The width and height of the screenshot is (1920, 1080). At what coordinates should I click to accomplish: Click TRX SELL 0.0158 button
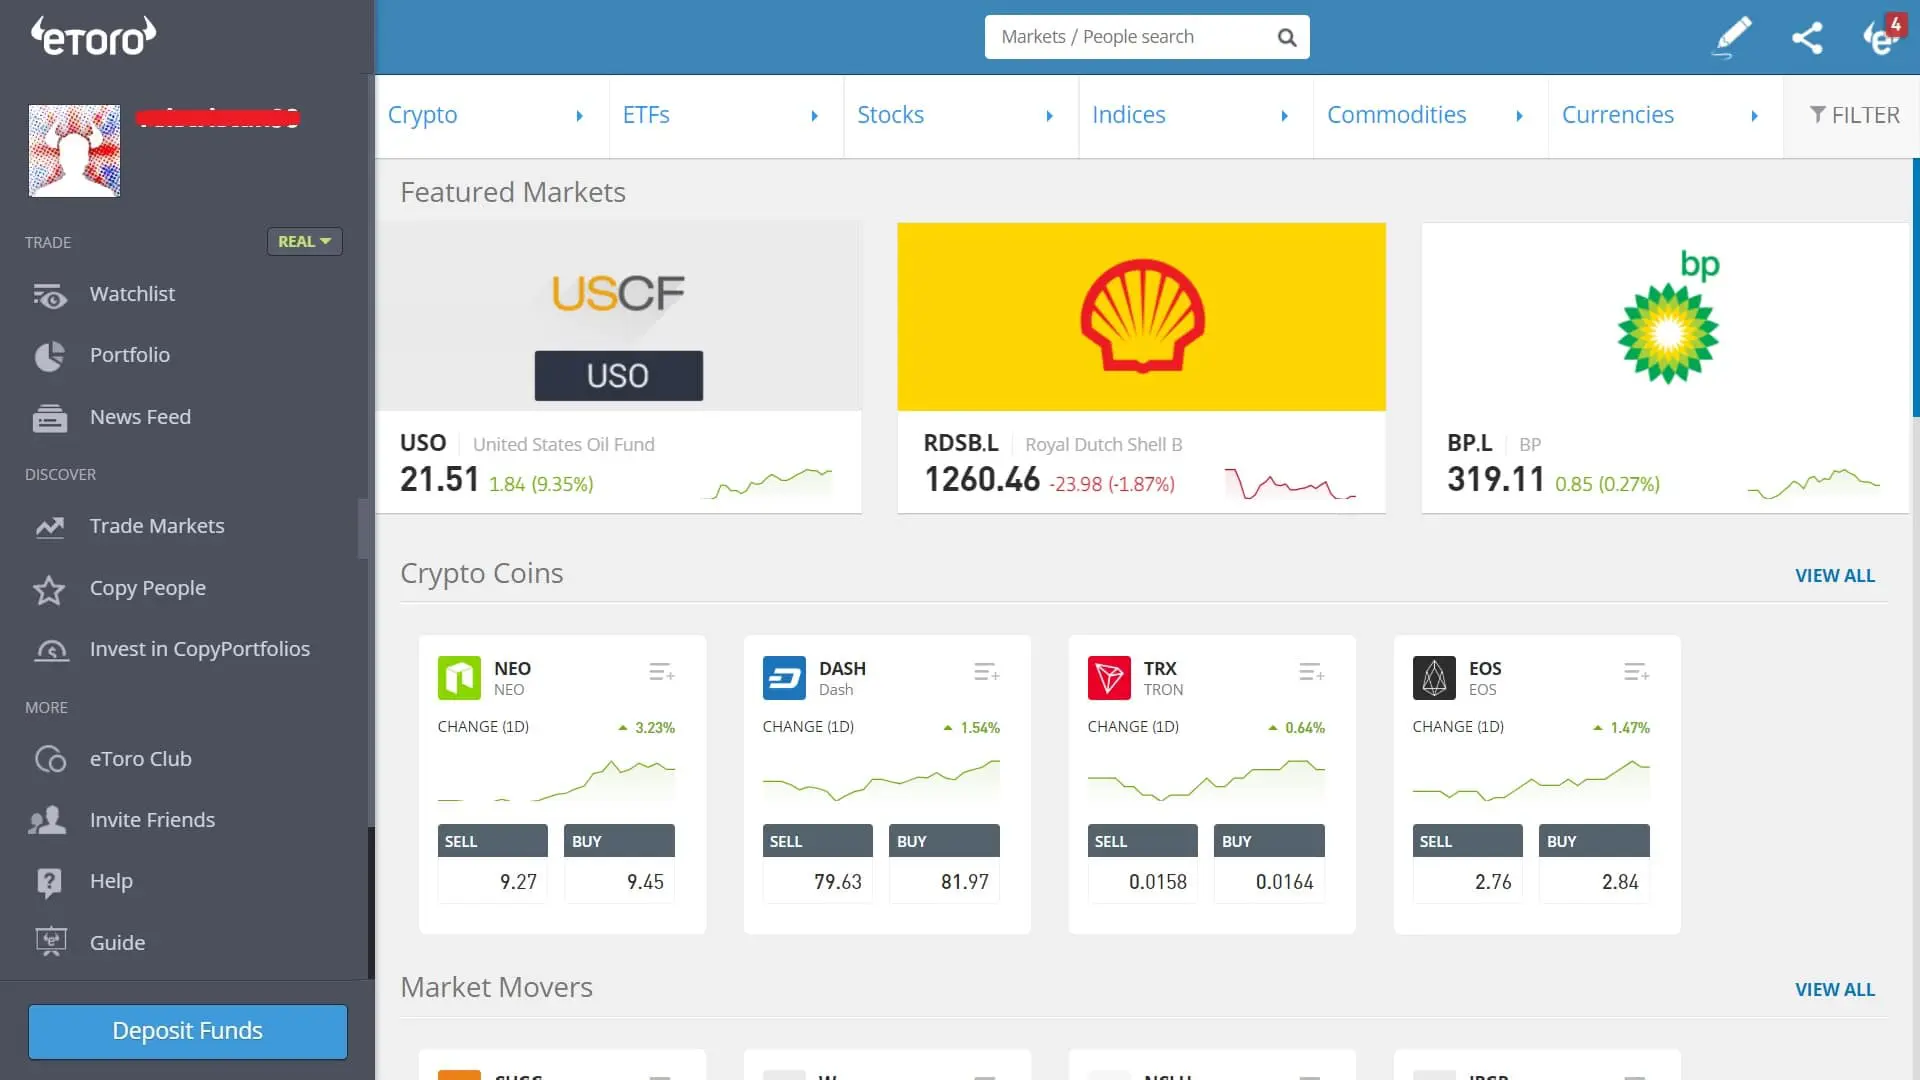[1143, 864]
